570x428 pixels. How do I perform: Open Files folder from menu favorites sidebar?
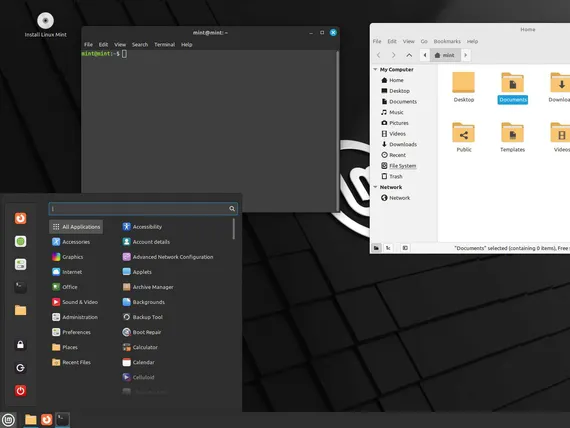pos(20,310)
